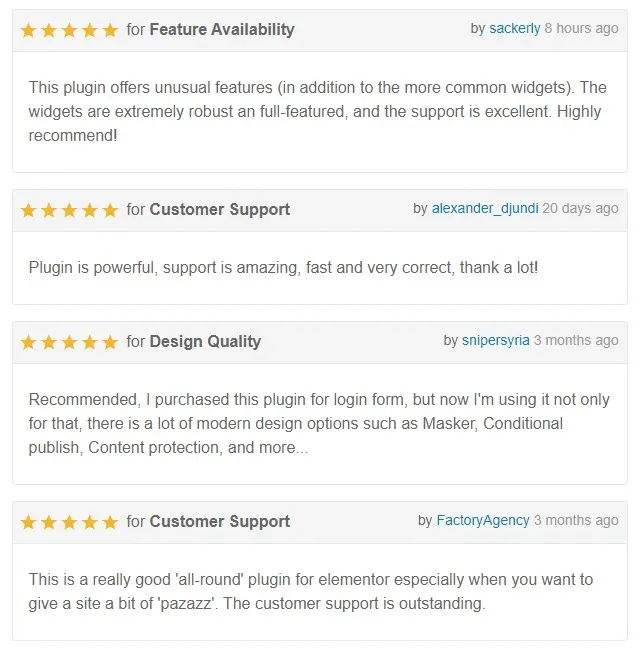Open the FactoryAgency author link
Image resolution: width=641 pixels, height=652 pixels.
482,520
